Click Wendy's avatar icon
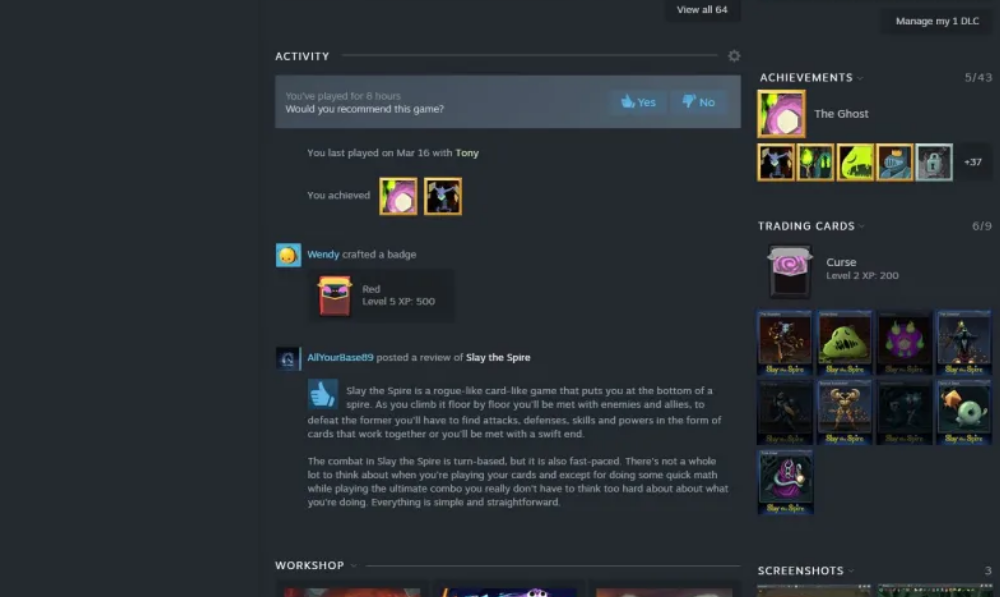This screenshot has height=597, width=1000. [x=288, y=255]
